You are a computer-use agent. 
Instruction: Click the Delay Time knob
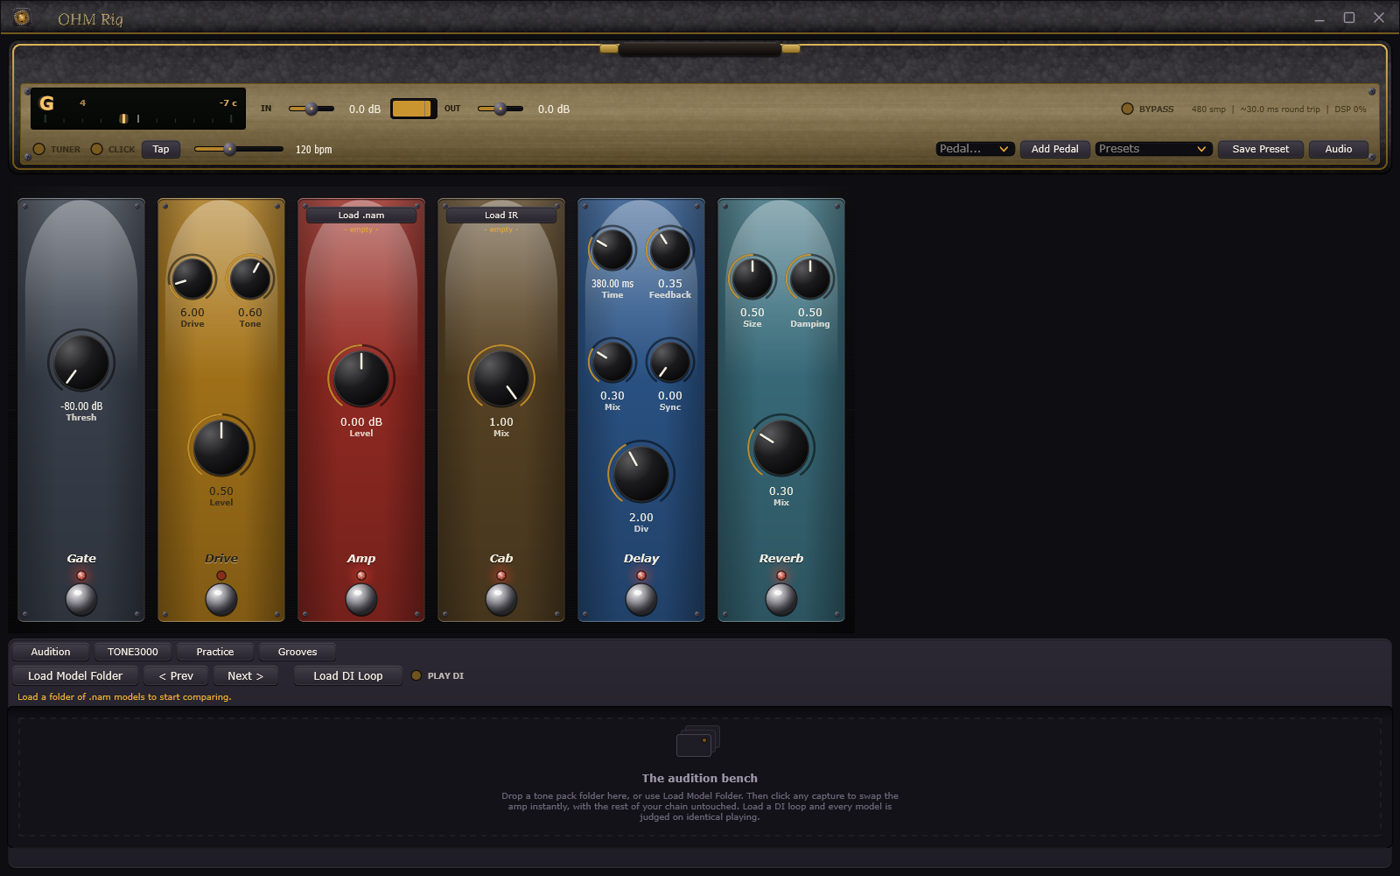click(612, 249)
